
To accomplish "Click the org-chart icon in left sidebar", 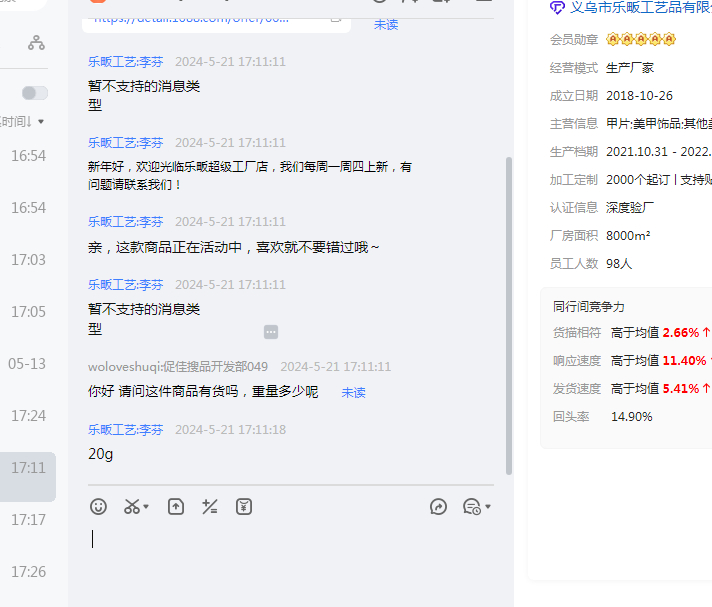I will point(36,42).
